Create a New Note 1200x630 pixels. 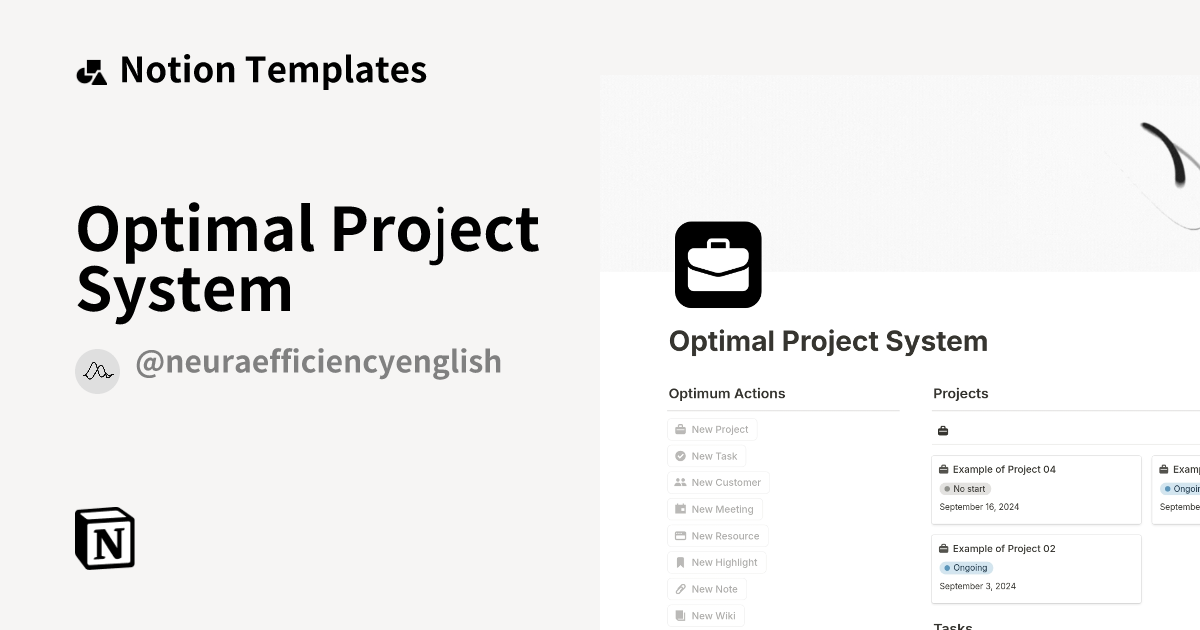pos(706,589)
